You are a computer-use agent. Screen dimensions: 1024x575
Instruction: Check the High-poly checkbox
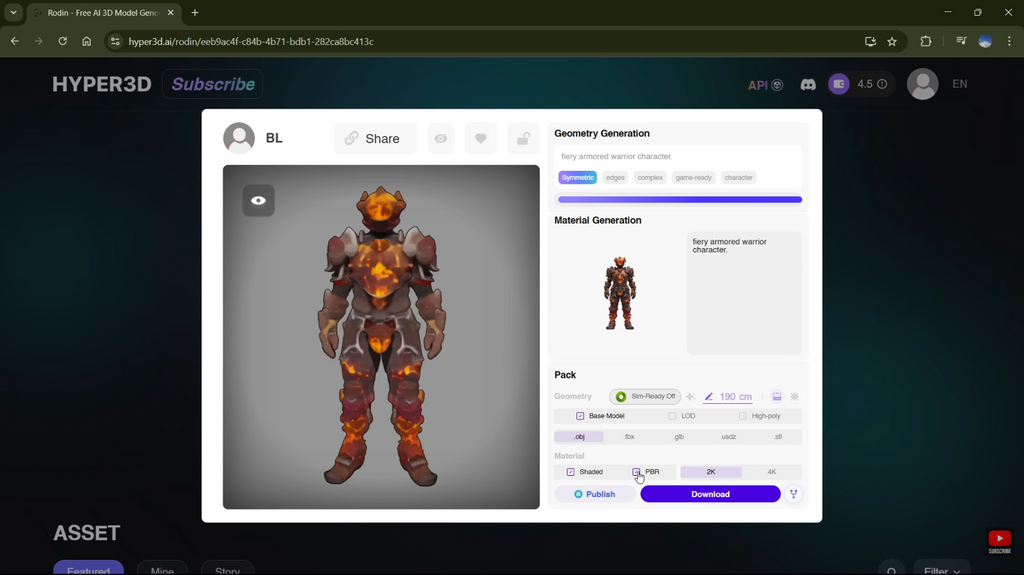click(743, 416)
